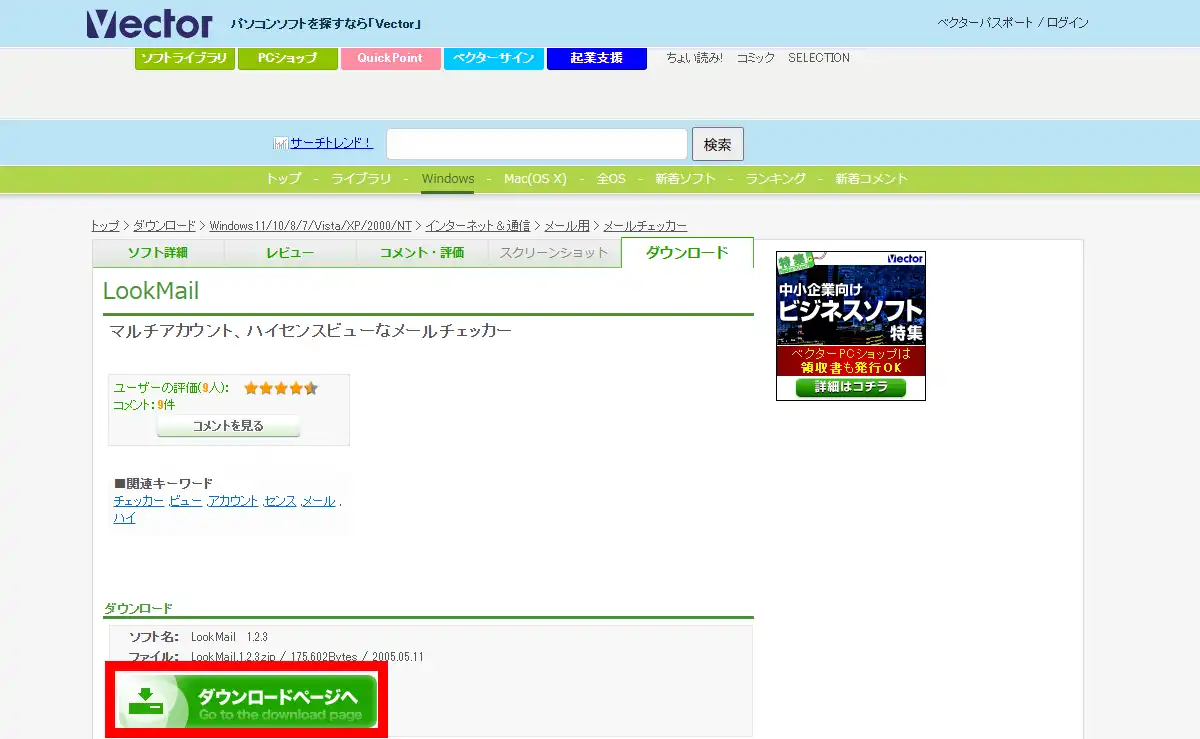Select 新着コメント in the green menu bar

(872, 179)
